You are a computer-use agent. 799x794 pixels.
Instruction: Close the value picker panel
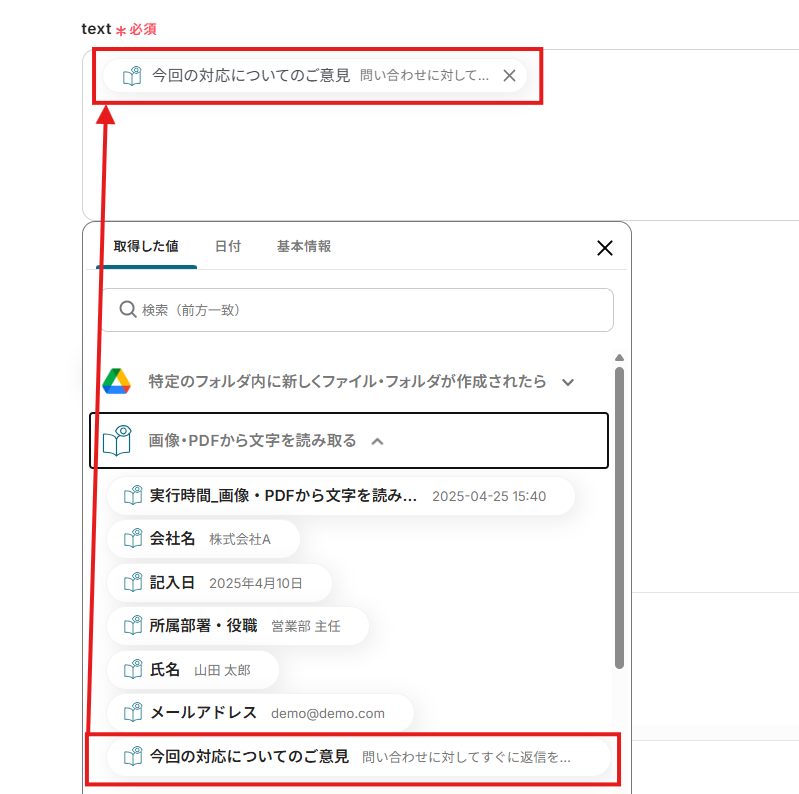(x=604, y=248)
